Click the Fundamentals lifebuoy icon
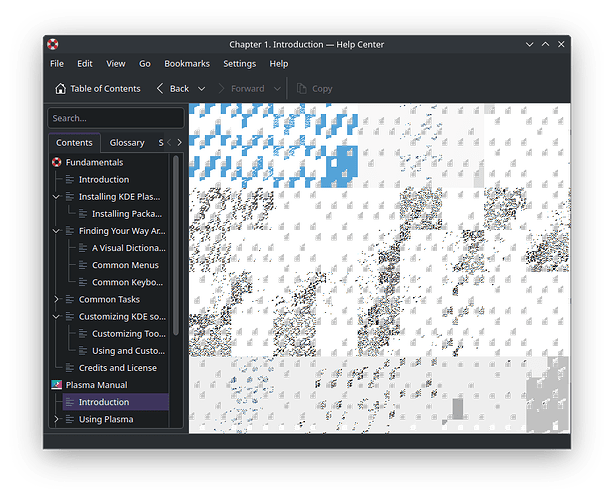This screenshot has height=500, width=613. (x=57, y=162)
